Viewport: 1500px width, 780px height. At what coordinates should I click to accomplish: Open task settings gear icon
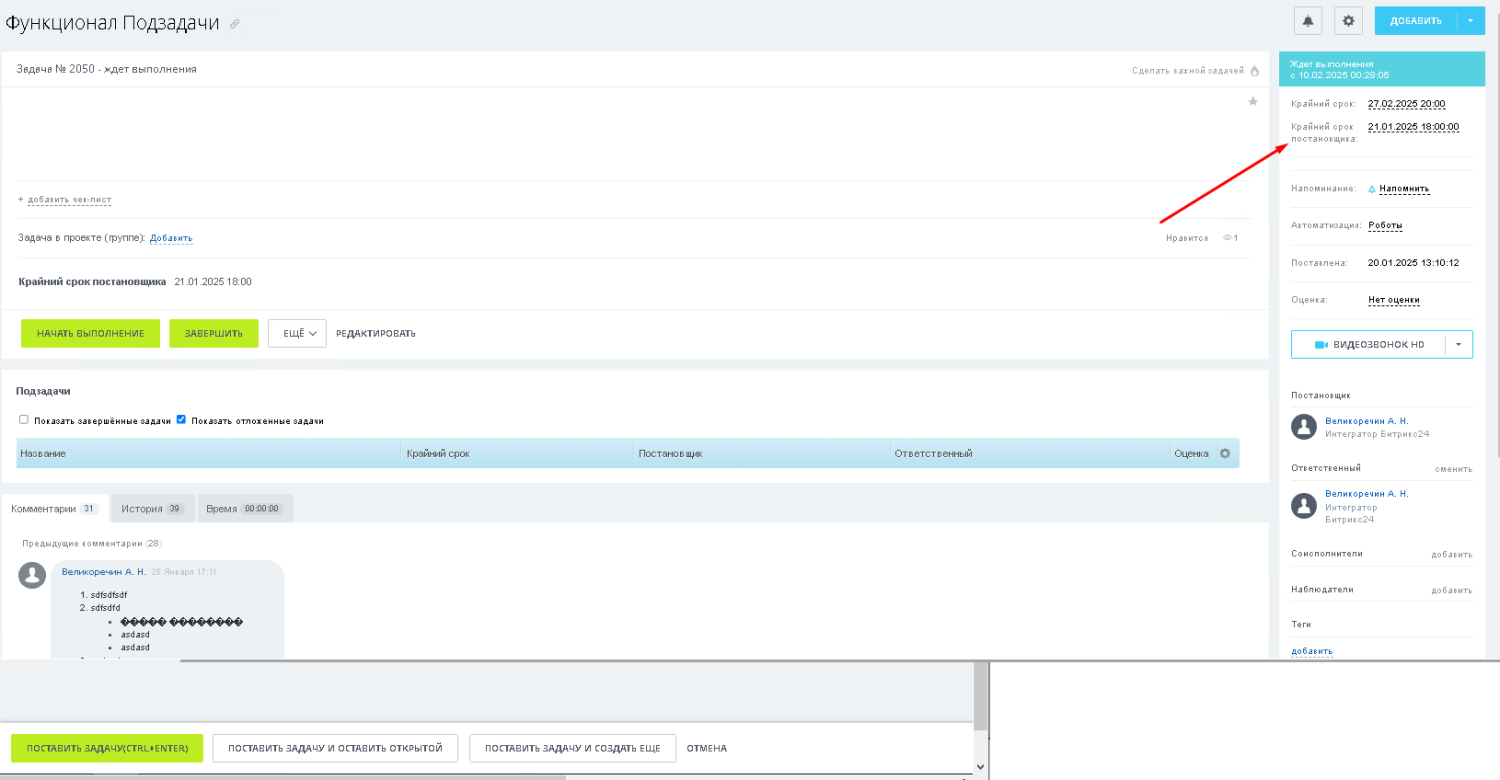pyautogui.click(x=1348, y=20)
